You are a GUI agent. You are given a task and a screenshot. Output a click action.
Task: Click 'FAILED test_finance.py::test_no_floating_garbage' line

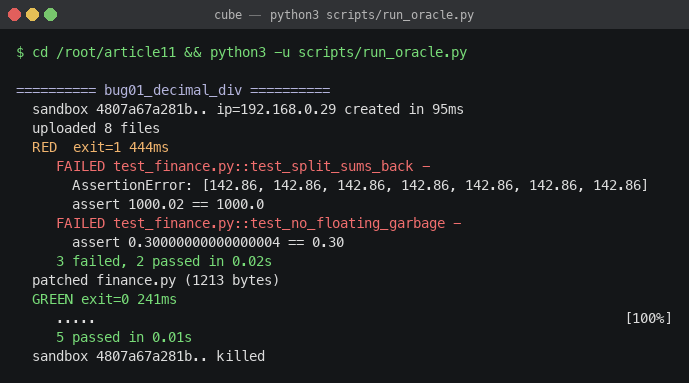point(259,223)
